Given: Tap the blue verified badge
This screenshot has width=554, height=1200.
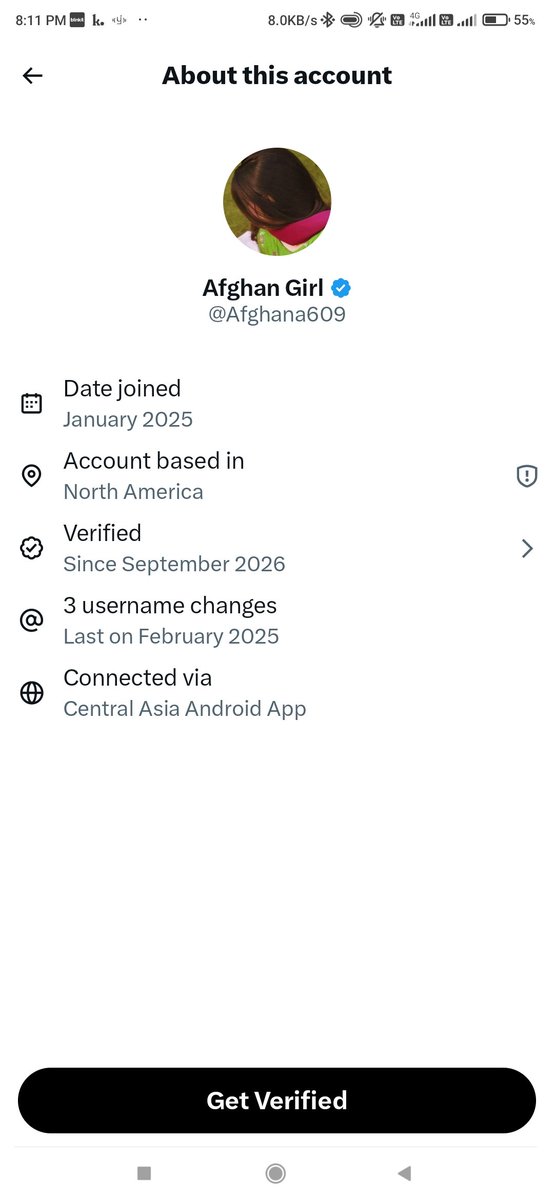Looking at the screenshot, I should pyautogui.click(x=341, y=288).
